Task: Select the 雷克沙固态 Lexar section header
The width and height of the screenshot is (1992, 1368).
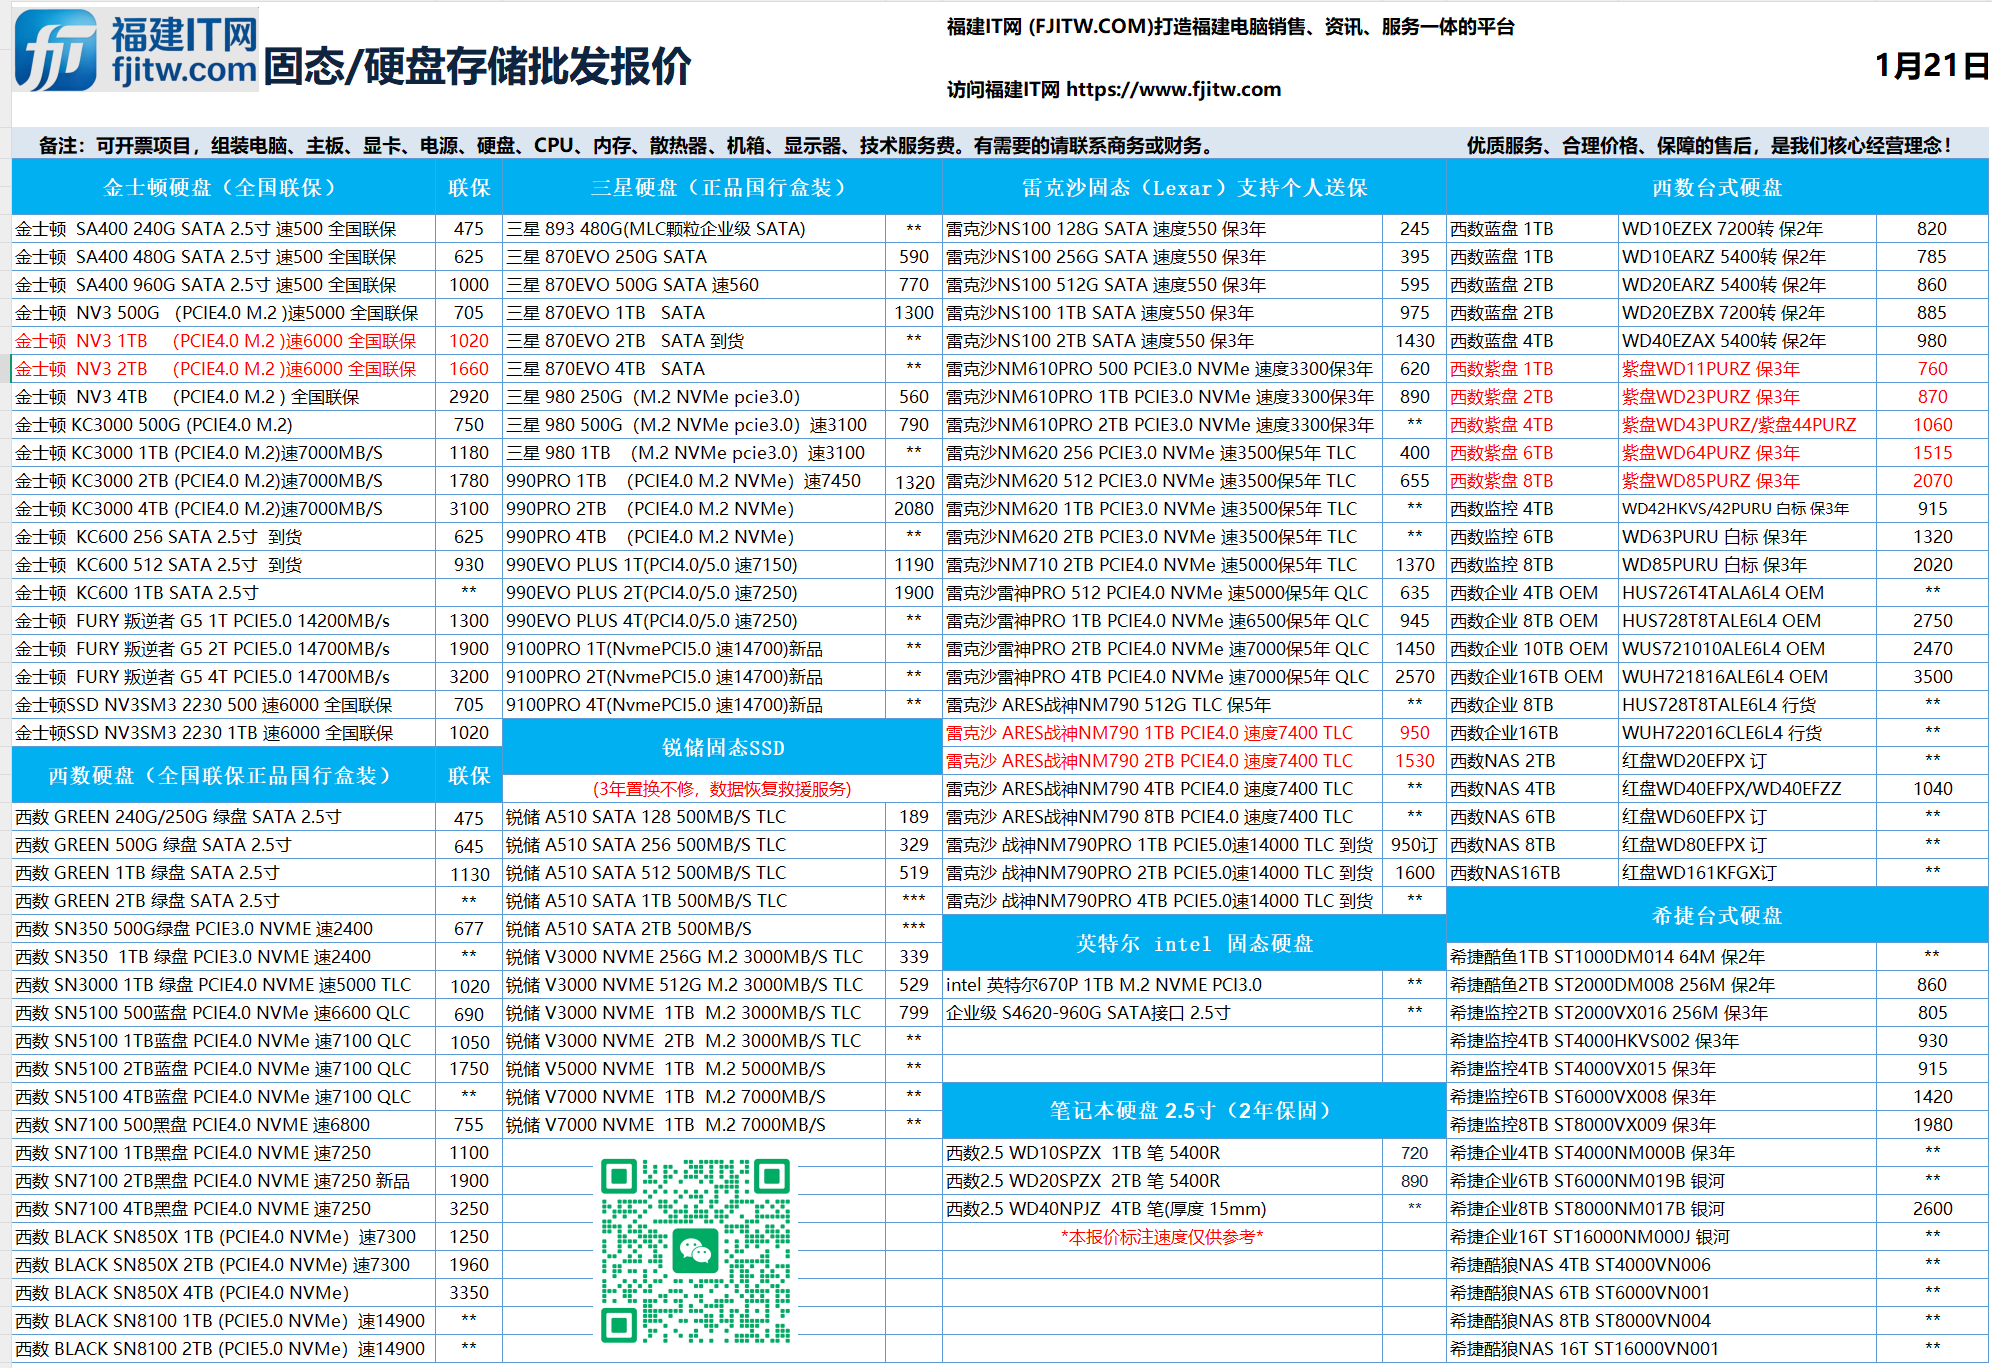Action: (1194, 188)
